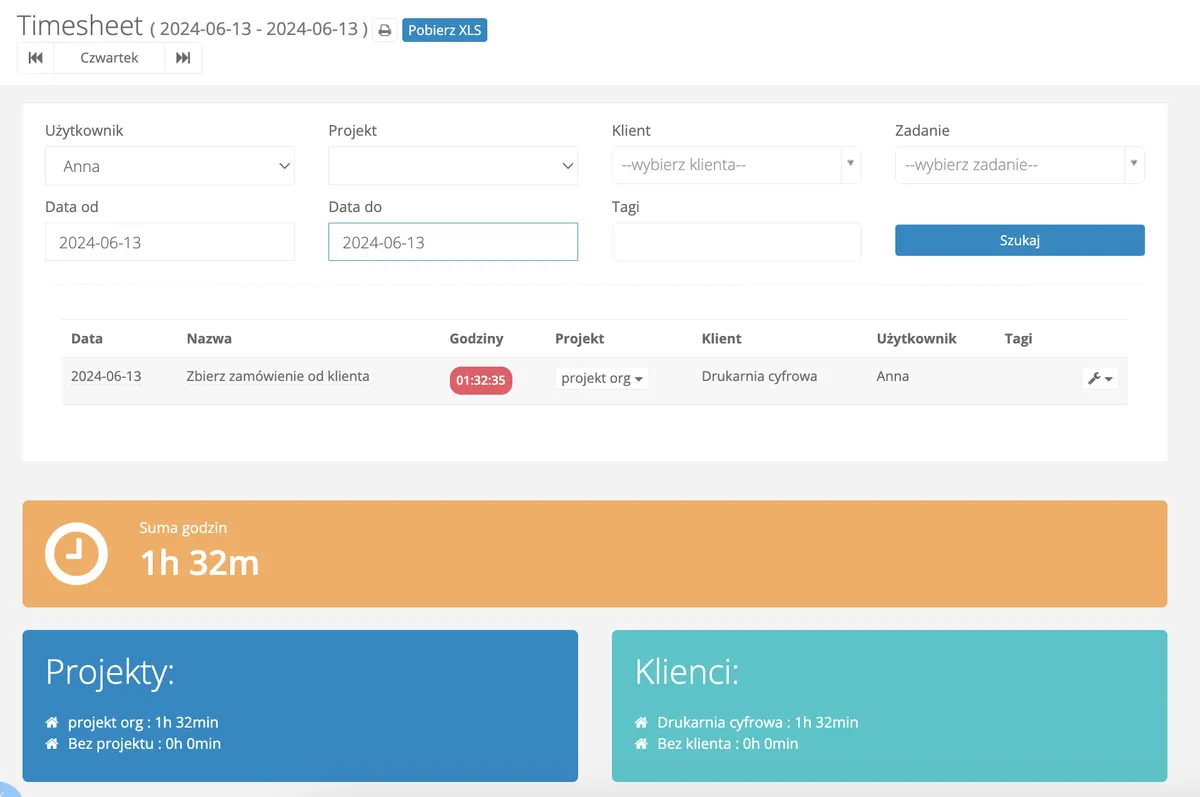Click the 'Tagi' table column header

click(x=1019, y=339)
